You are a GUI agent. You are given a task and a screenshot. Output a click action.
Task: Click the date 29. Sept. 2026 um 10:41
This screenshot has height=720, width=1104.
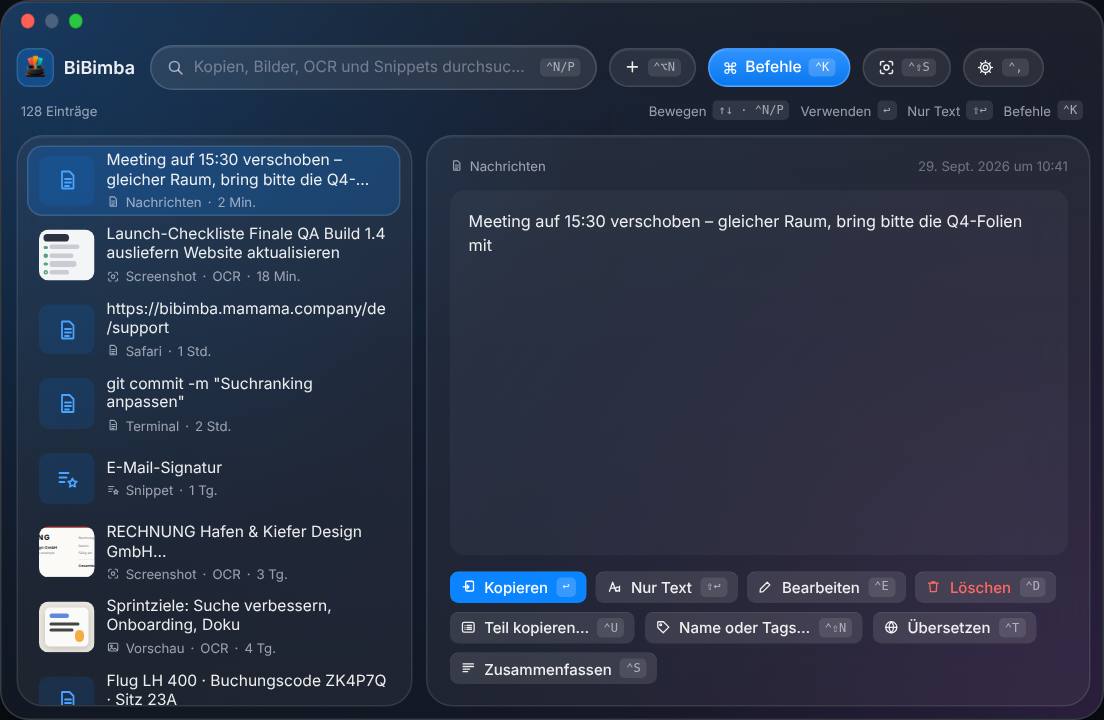(x=992, y=166)
